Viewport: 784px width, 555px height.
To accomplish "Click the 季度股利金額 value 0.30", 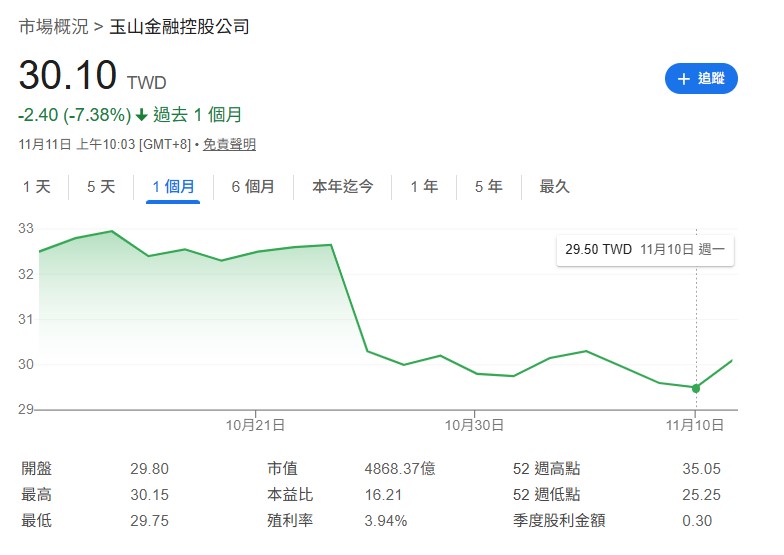I will coord(697,521).
